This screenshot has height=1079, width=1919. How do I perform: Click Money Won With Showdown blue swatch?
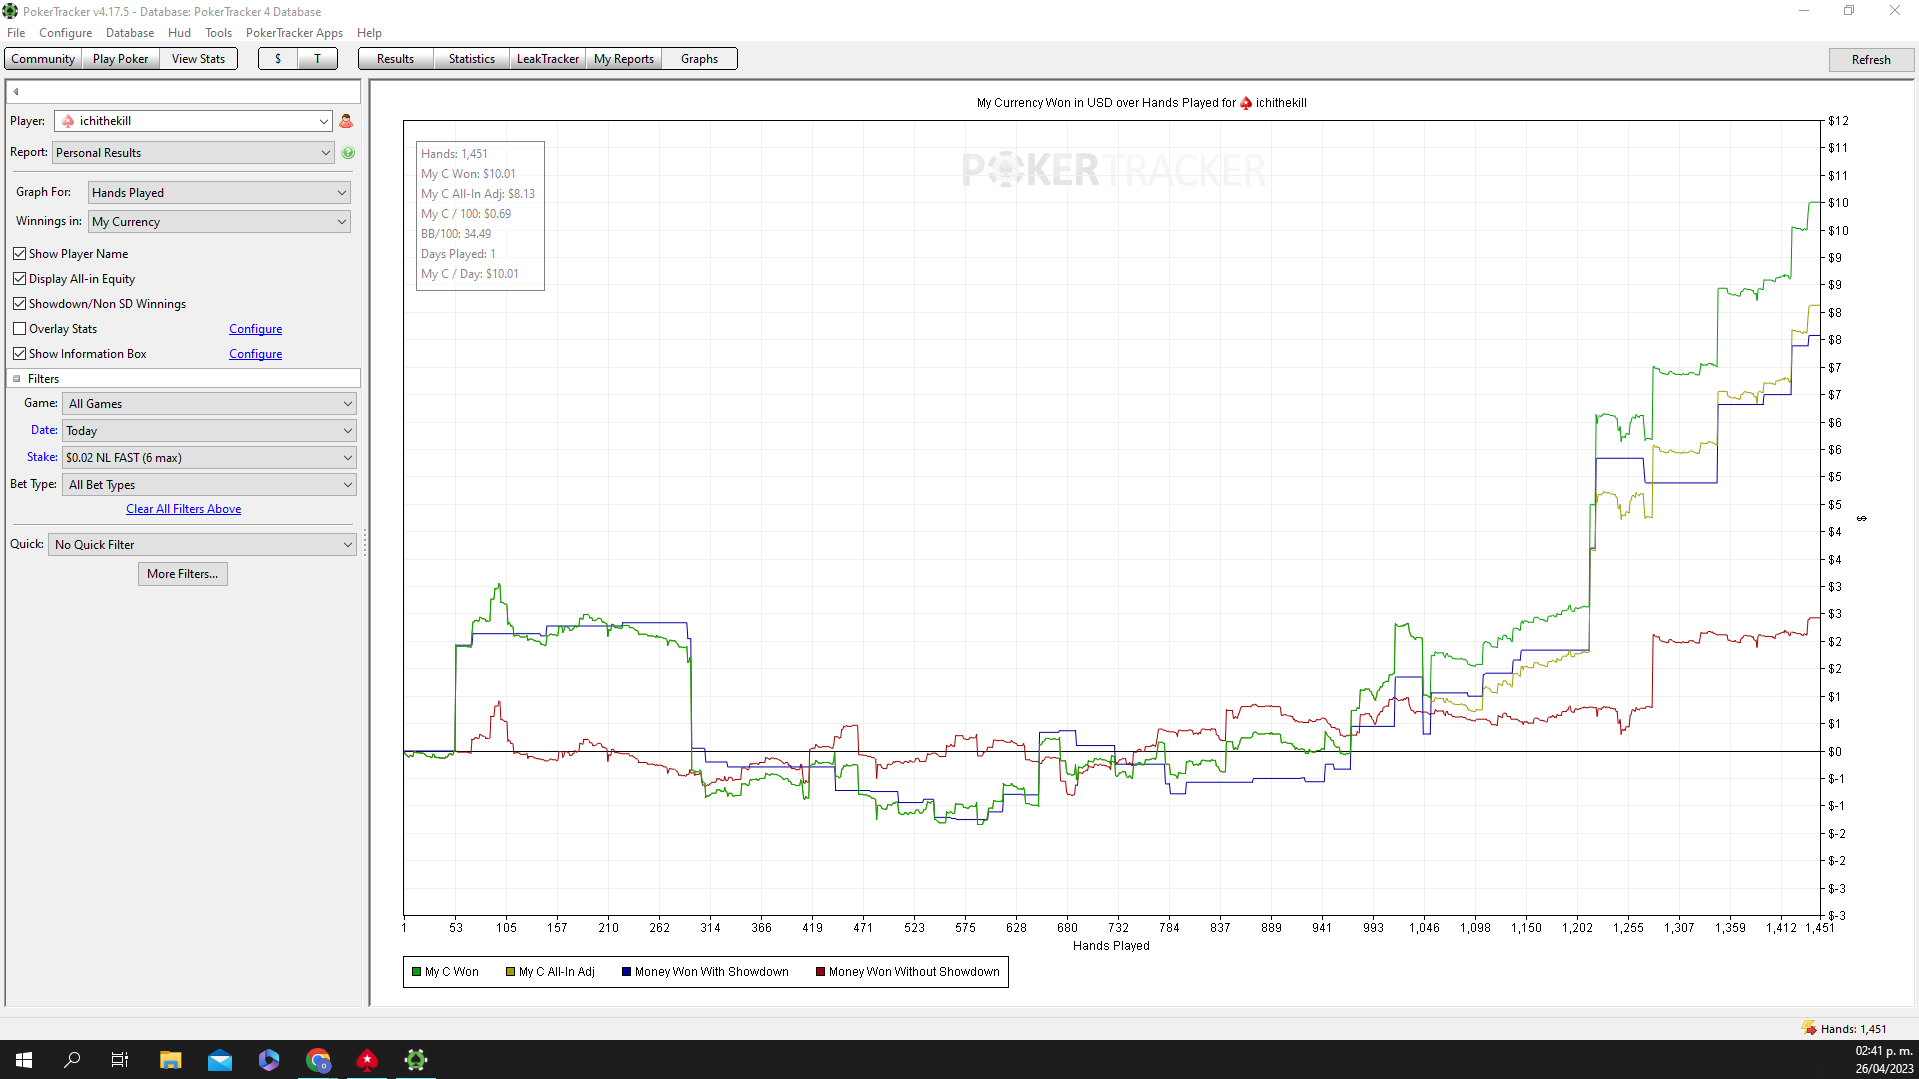[626, 972]
